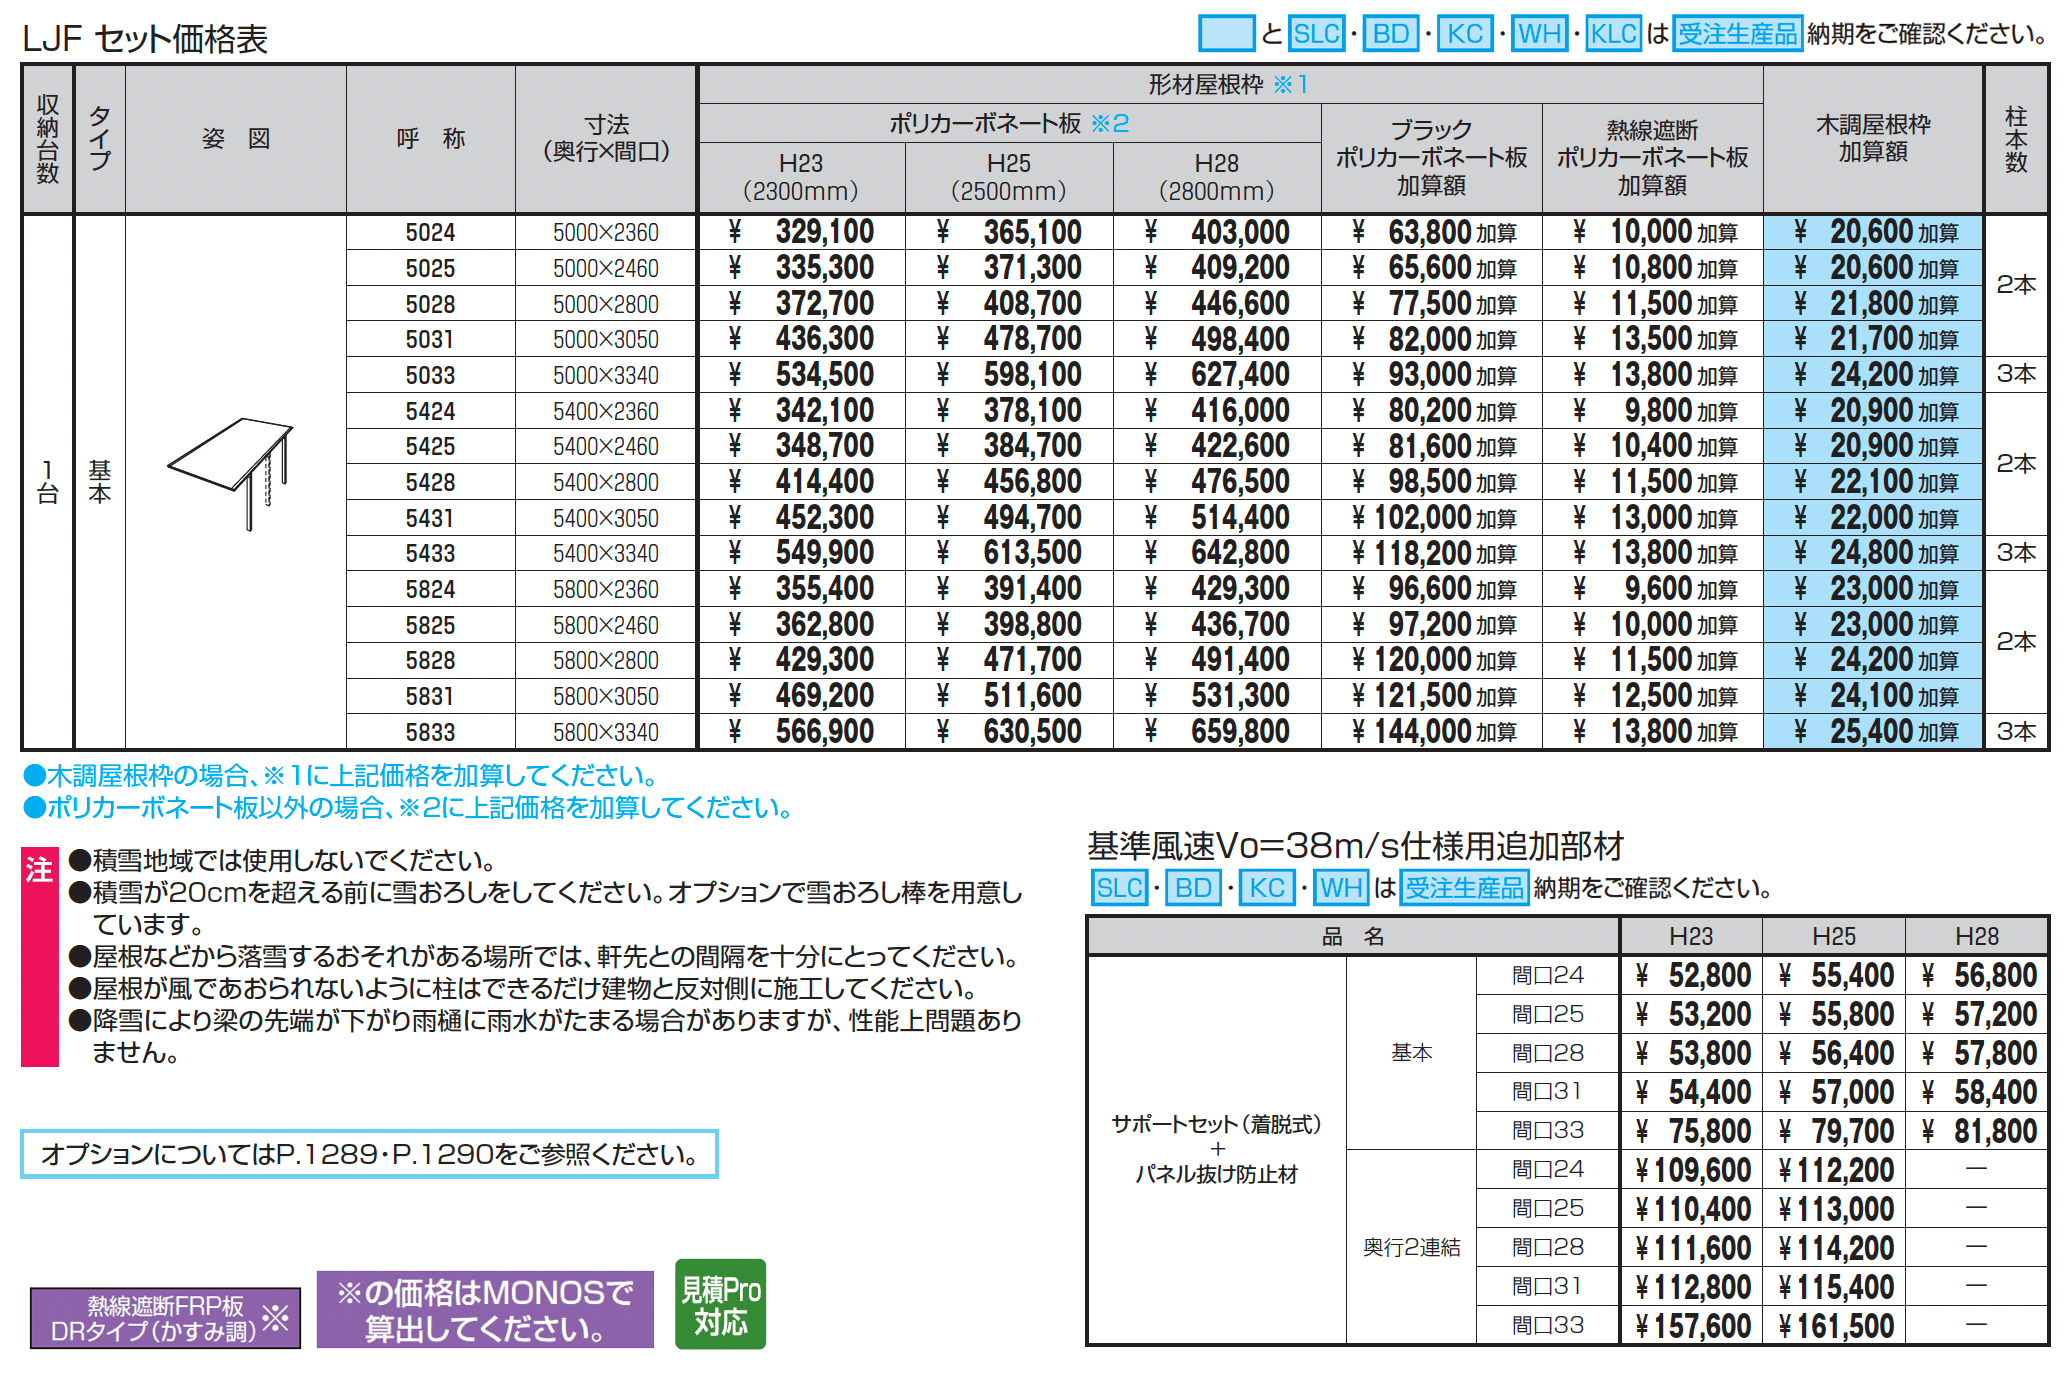The image size is (2070, 1385).
Task: Click the BD tag in the top legend
Action: point(1390,34)
